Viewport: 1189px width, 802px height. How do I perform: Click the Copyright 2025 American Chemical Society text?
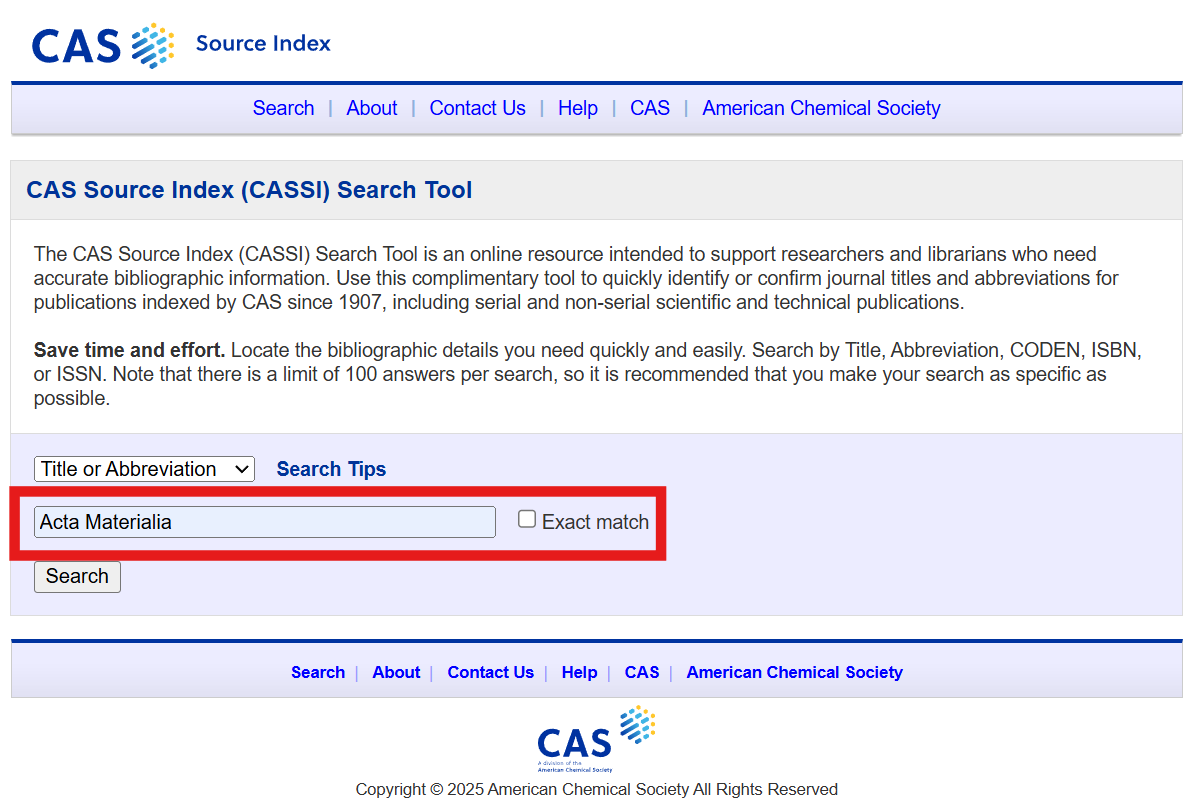(597, 789)
